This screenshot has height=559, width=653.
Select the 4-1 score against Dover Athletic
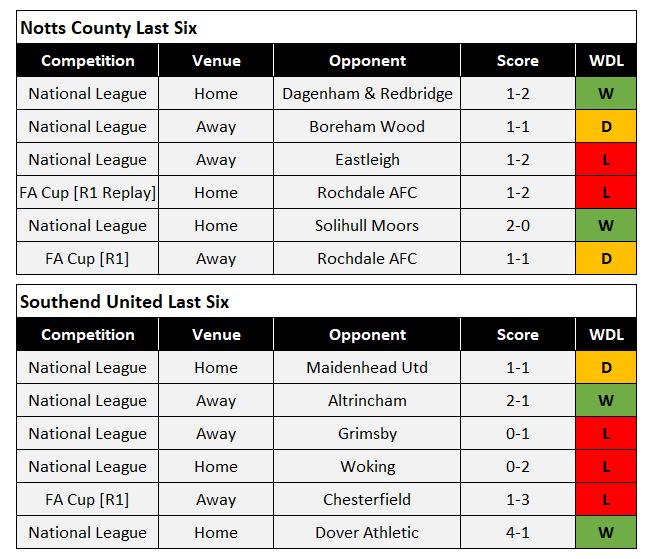518,533
